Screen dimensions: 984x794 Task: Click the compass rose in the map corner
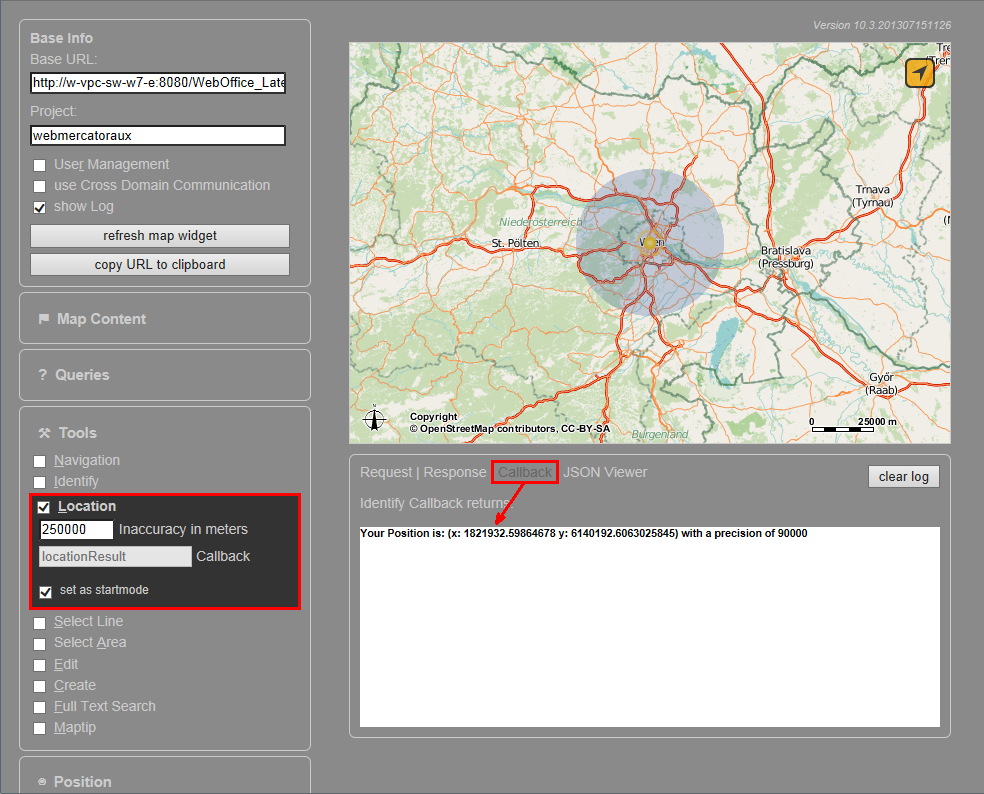pyautogui.click(x=375, y=421)
